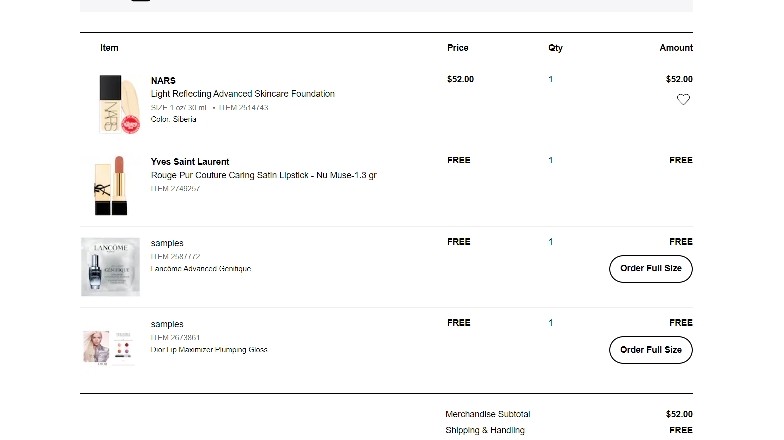Click the Price column header

click(458, 48)
